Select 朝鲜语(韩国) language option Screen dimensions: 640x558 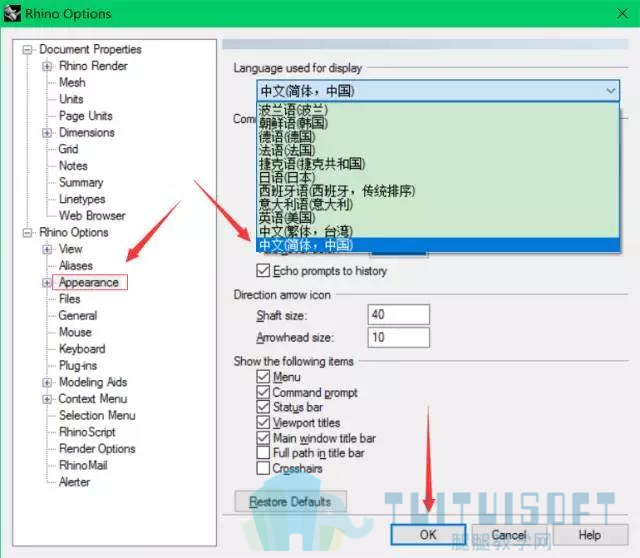pos(438,123)
